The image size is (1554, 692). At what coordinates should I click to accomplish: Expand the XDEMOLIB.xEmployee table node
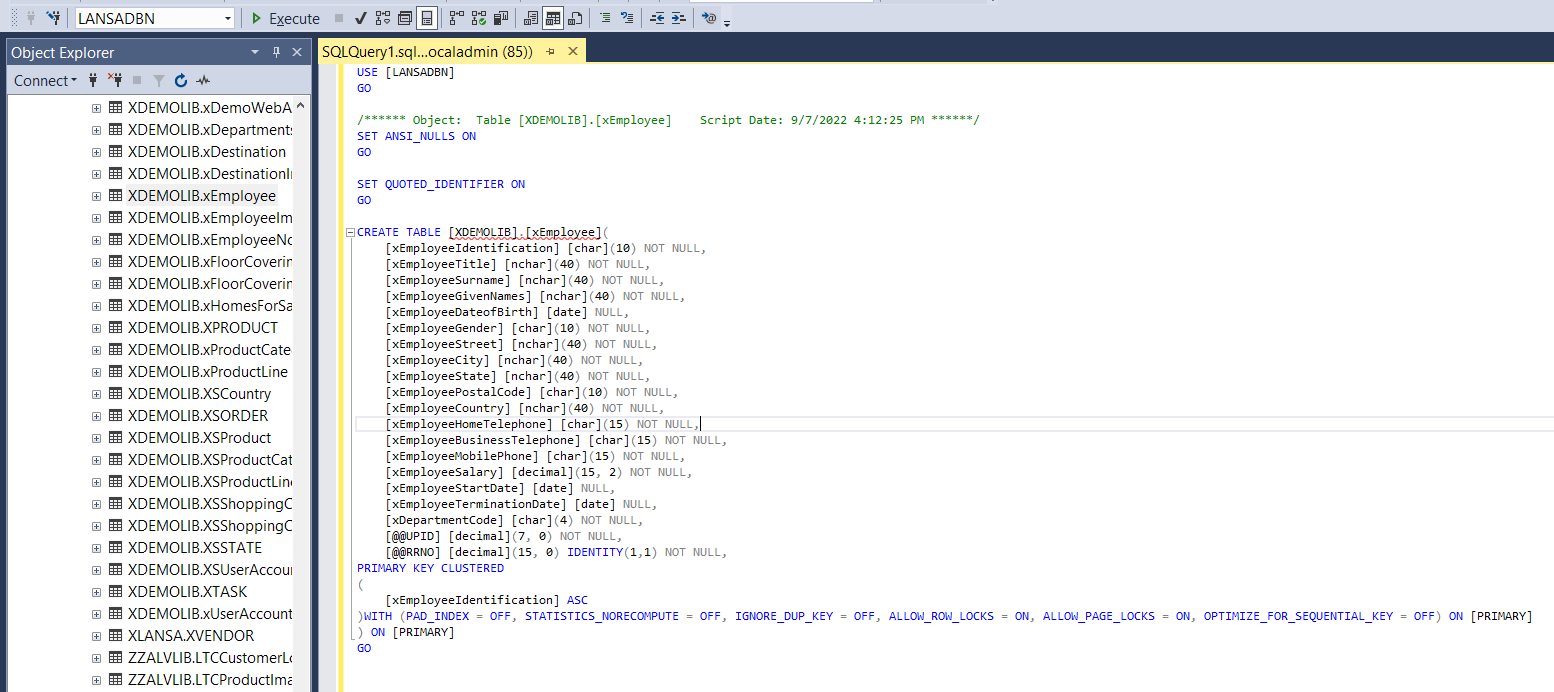95,195
